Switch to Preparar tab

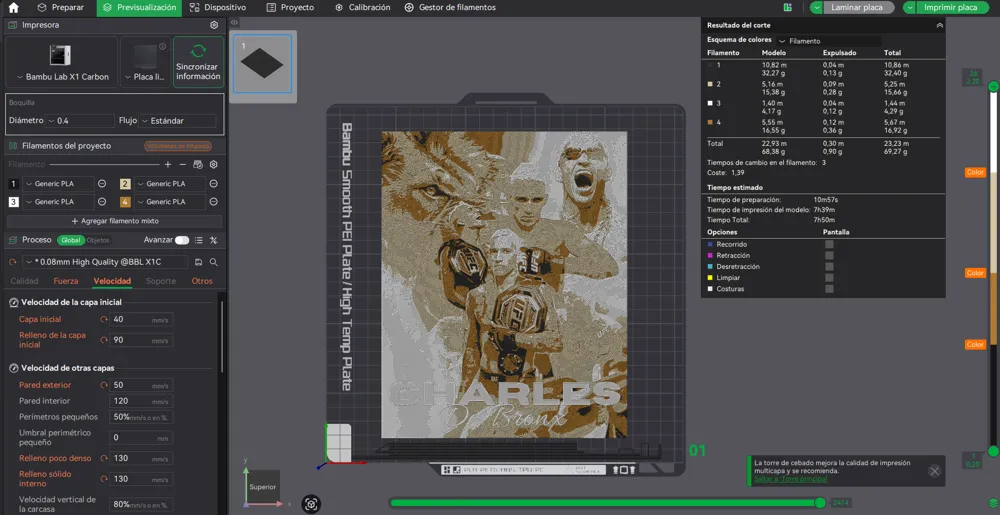pos(60,8)
